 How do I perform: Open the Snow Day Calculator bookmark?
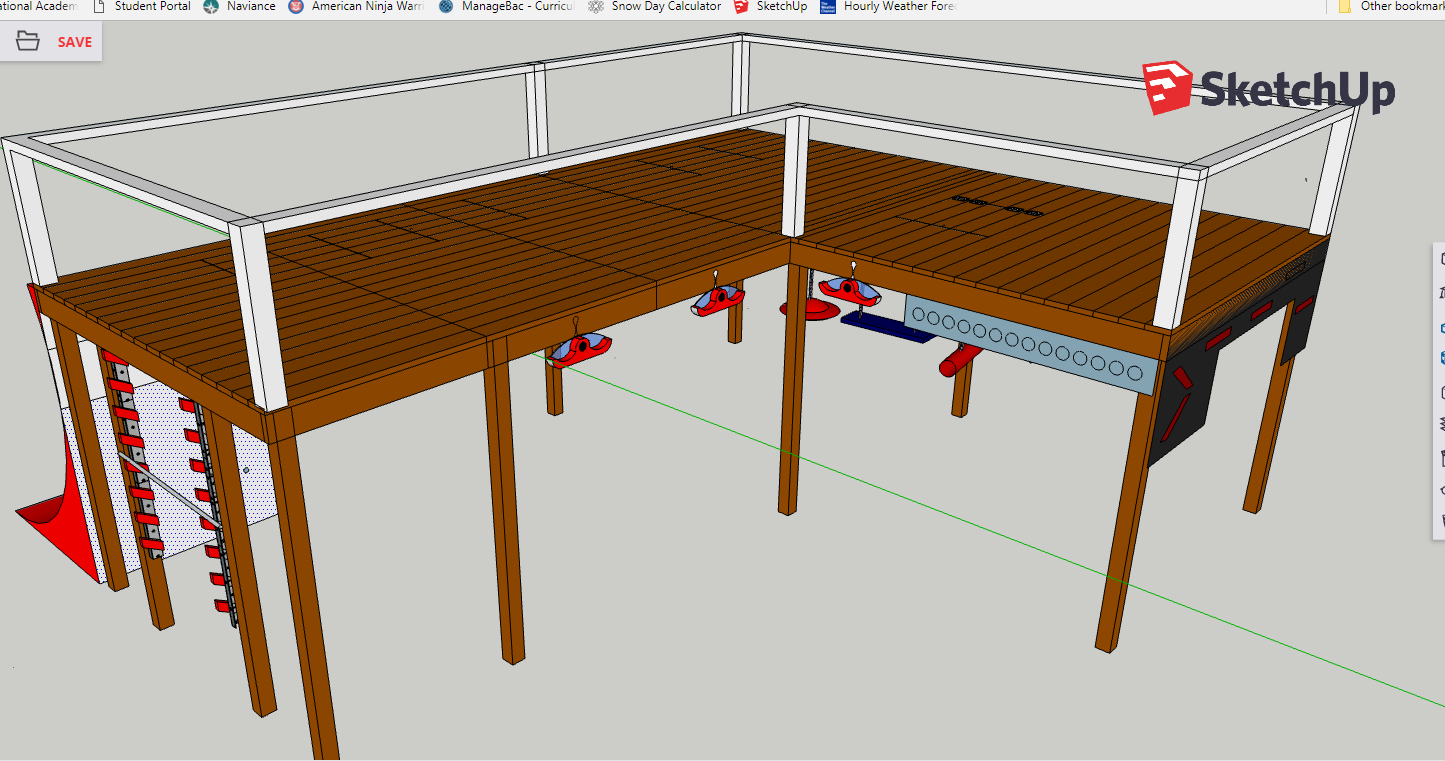click(655, 6)
